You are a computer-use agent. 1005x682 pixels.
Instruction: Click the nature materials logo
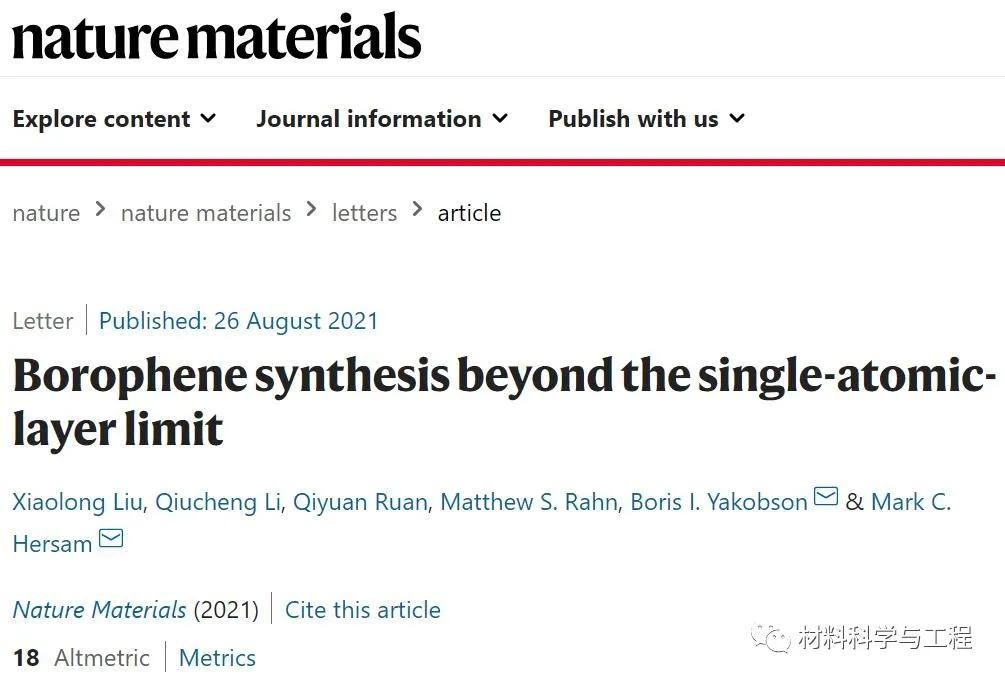(x=215, y=36)
